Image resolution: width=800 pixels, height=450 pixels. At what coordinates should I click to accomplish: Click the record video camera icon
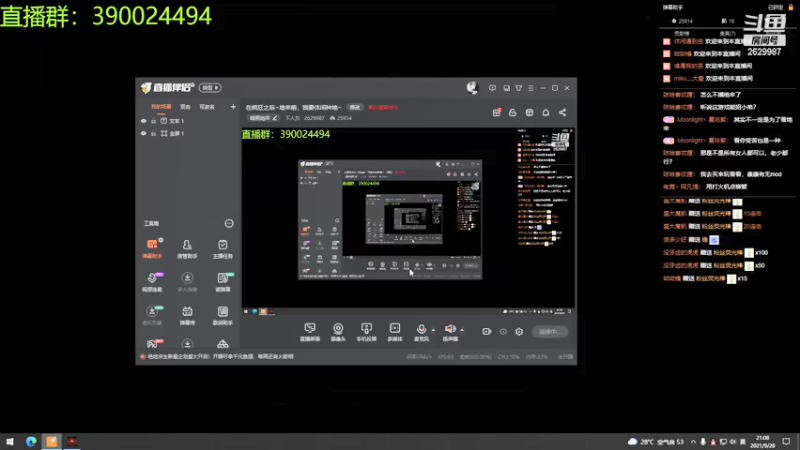(x=487, y=332)
